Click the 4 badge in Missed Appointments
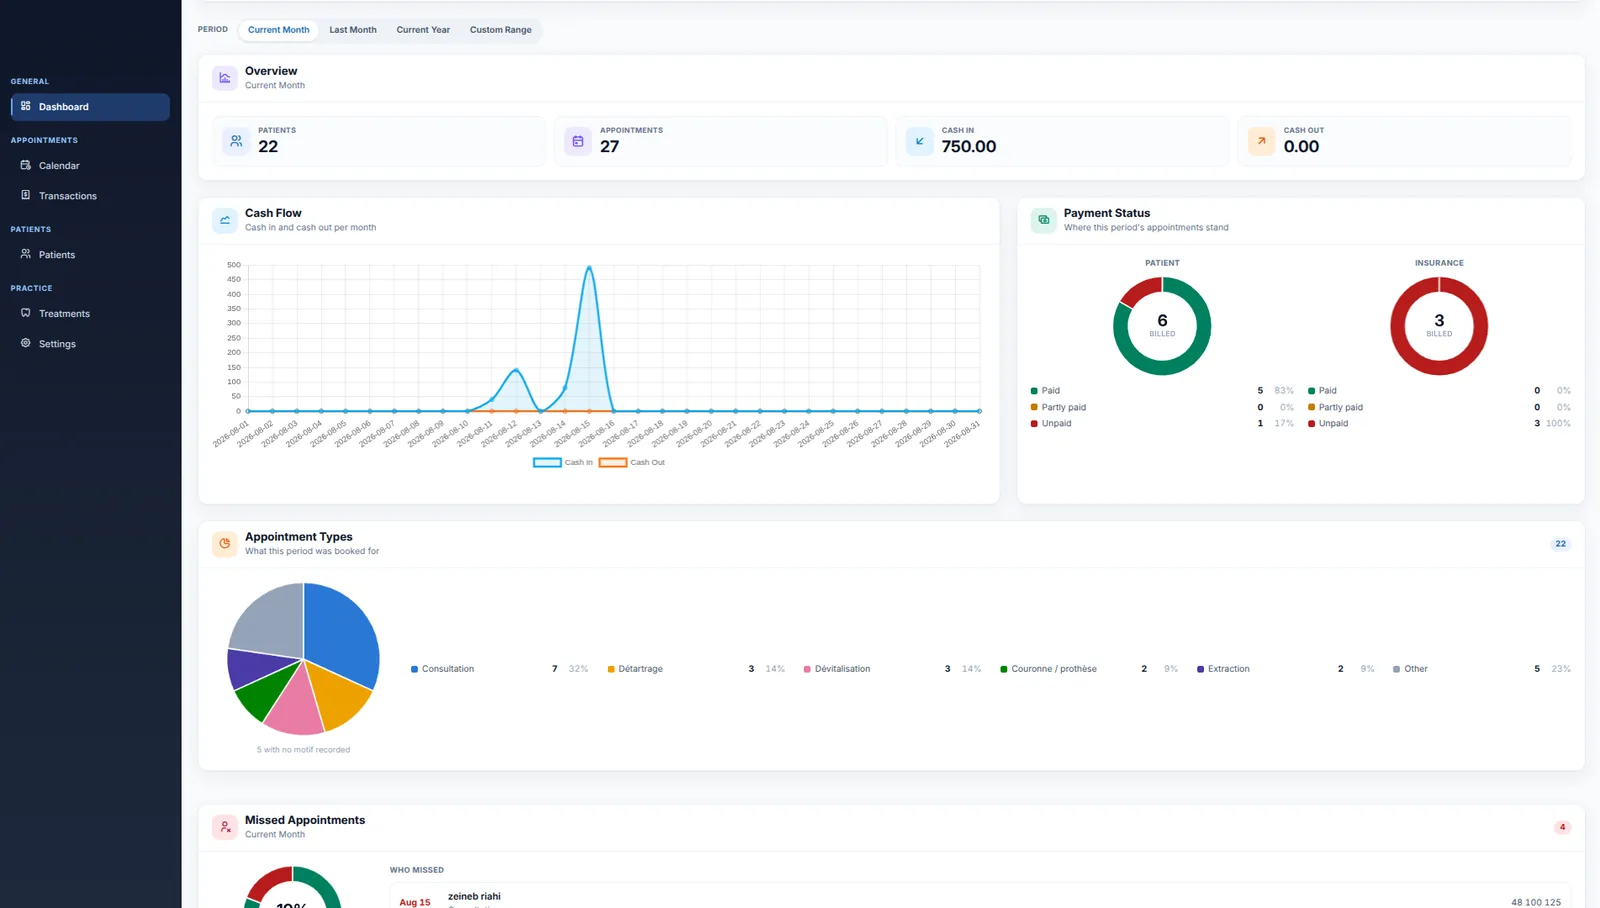 [1562, 827]
